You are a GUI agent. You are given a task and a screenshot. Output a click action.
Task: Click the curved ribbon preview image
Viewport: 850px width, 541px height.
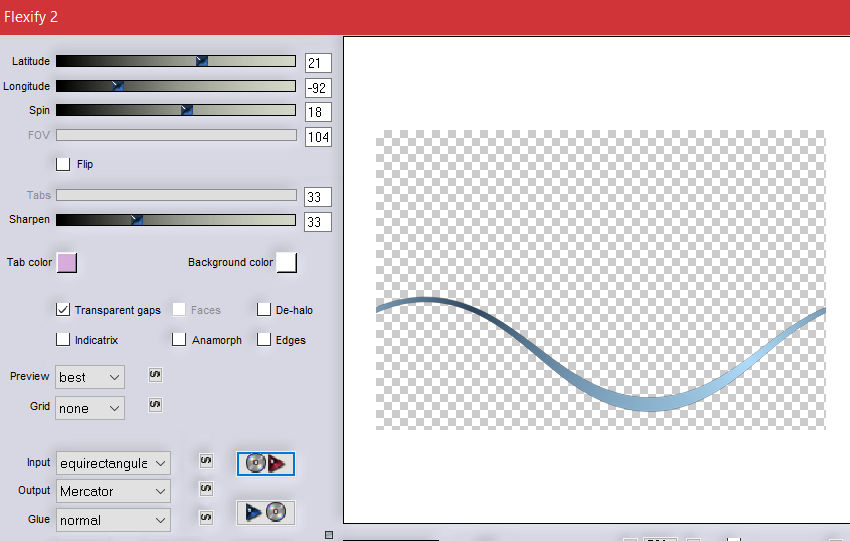(x=601, y=280)
